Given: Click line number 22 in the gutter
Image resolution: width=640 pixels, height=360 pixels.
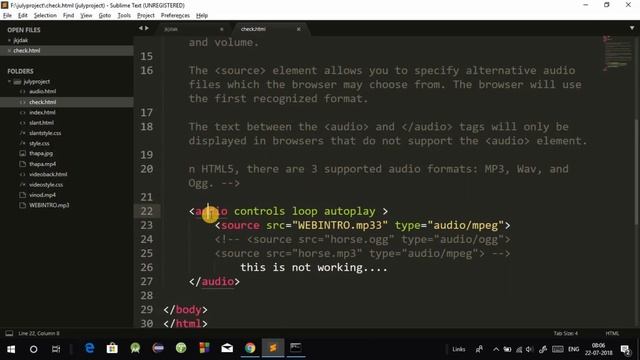Looking at the screenshot, I should coord(147,211).
